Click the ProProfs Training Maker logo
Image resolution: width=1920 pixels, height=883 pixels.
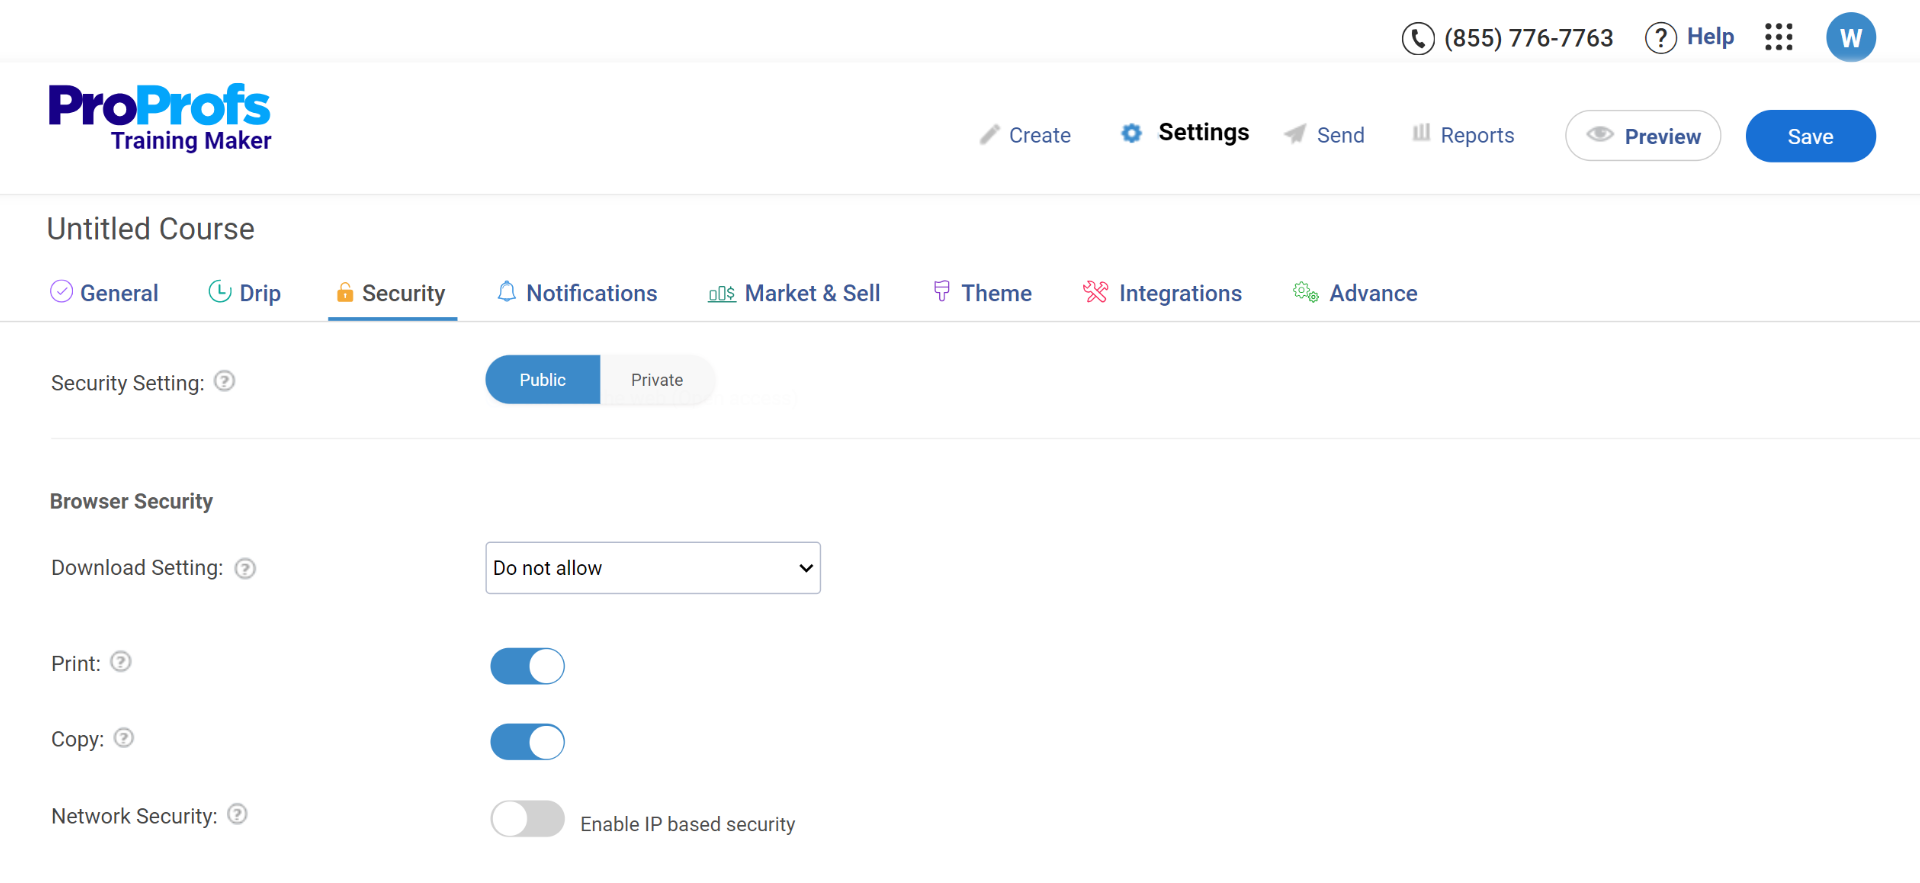pos(160,118)
